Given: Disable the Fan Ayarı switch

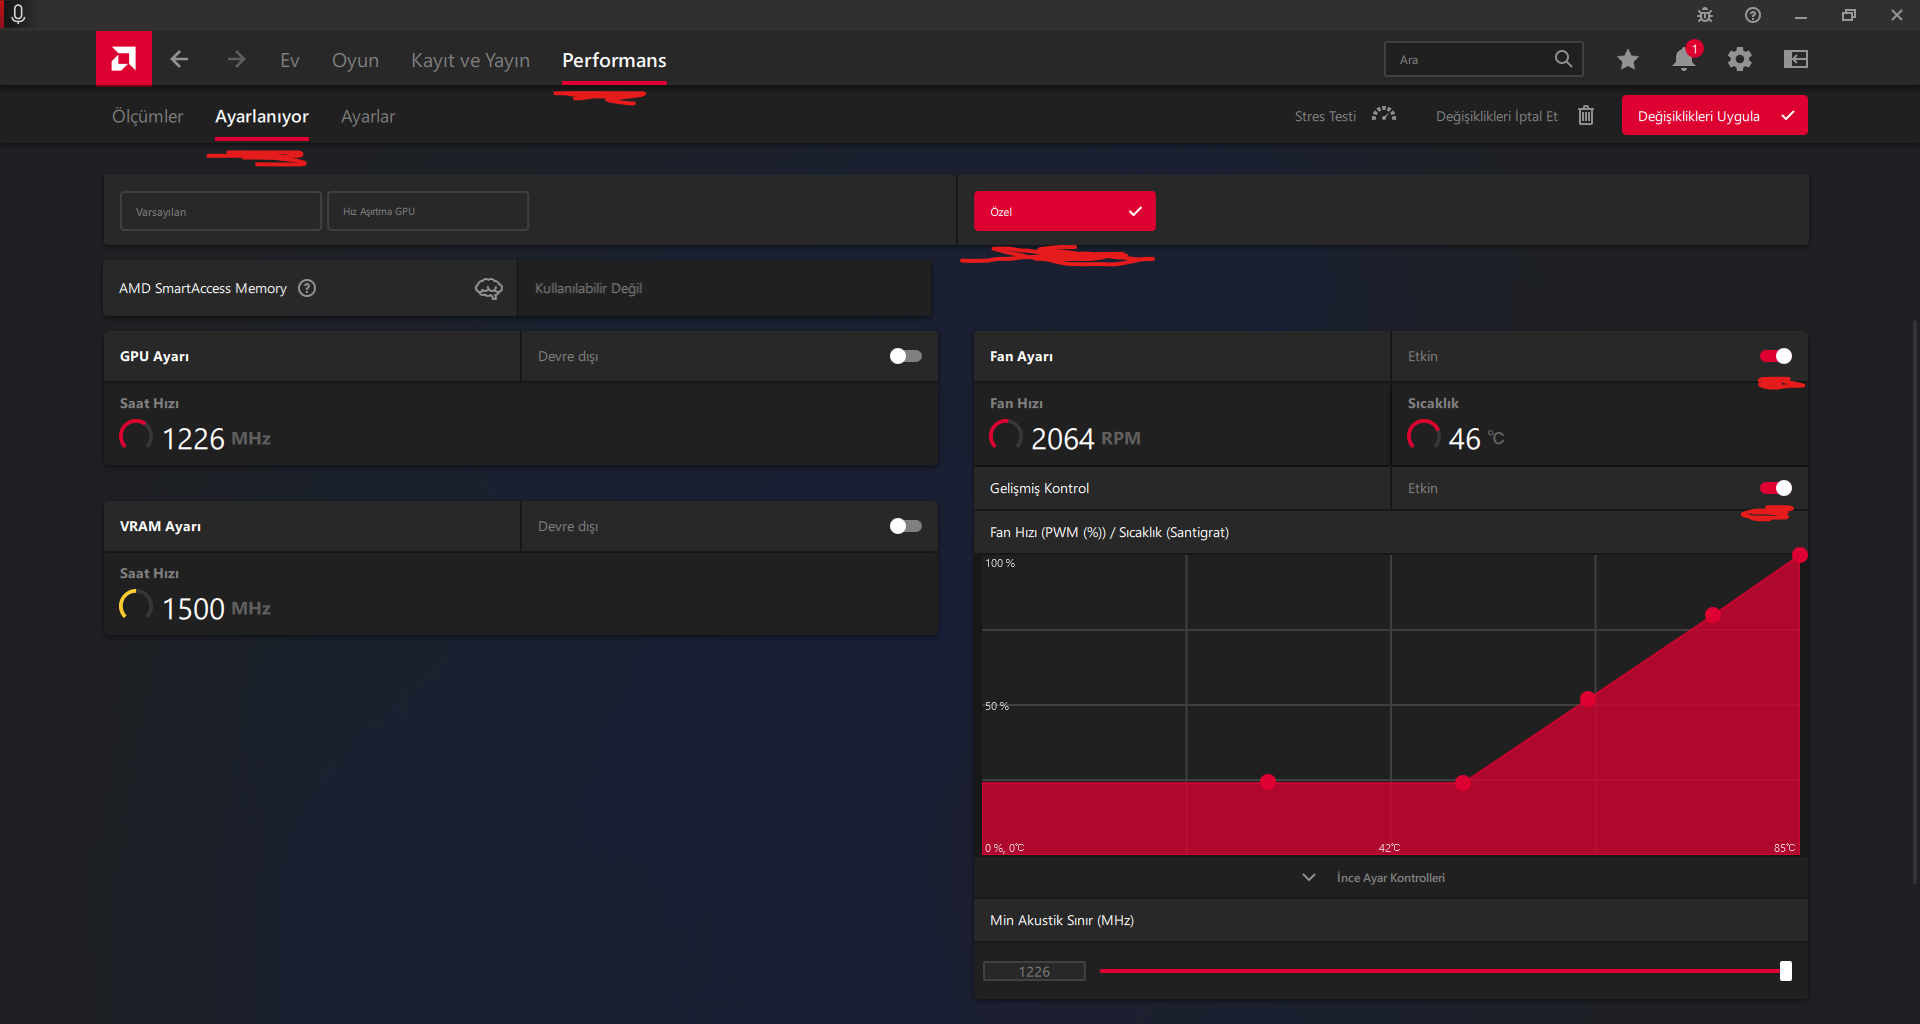Looking at the screenshot, I should [1776, 356].
